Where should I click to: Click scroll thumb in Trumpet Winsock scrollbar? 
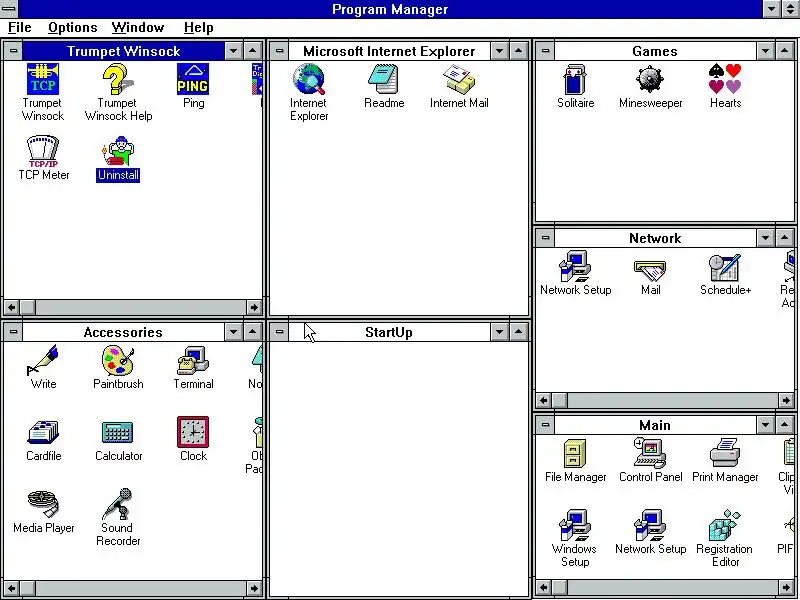coord(28,308)
